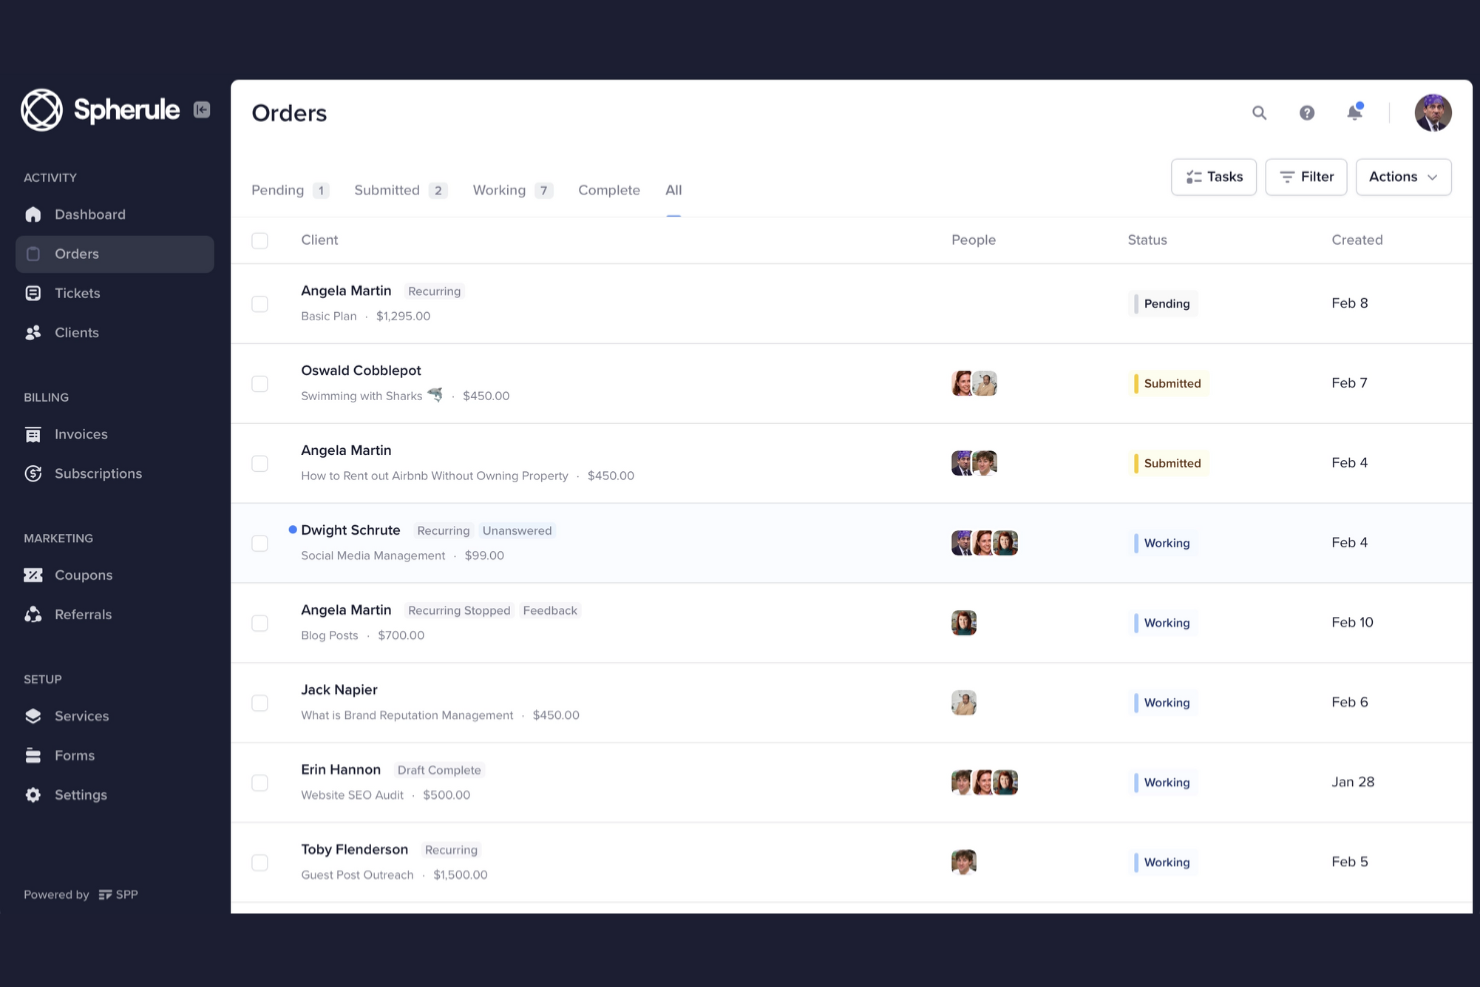Image resolution: width=1480 pixels, height=987 pixels.
Task: Check the checkbox on Oswald Cobblepot's order
Action: click(260, 383)
